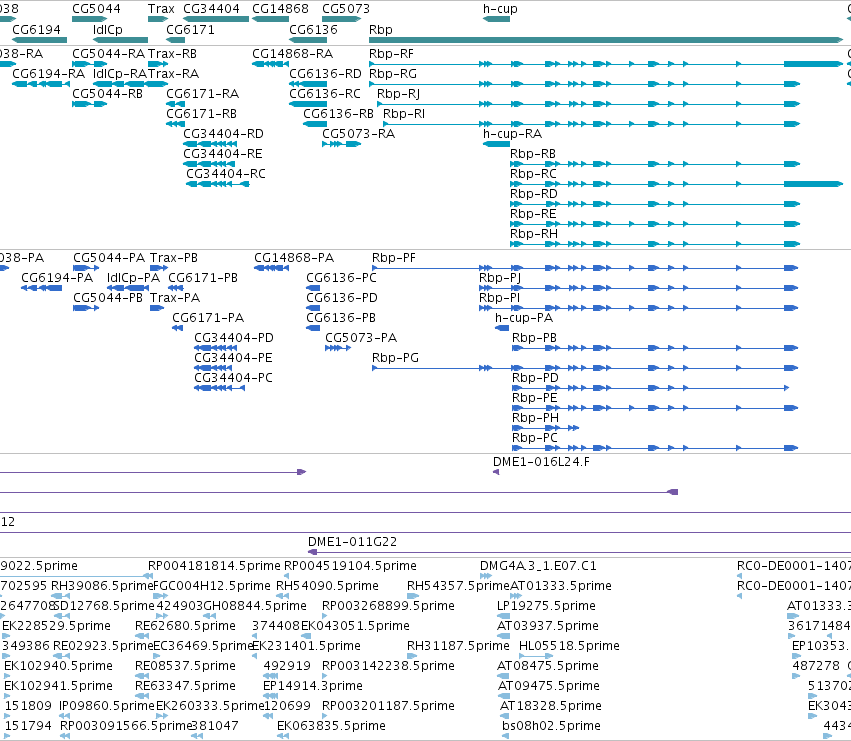Select the 'IdlCp' gene label
851x741 pixels.
coord(107,30)
